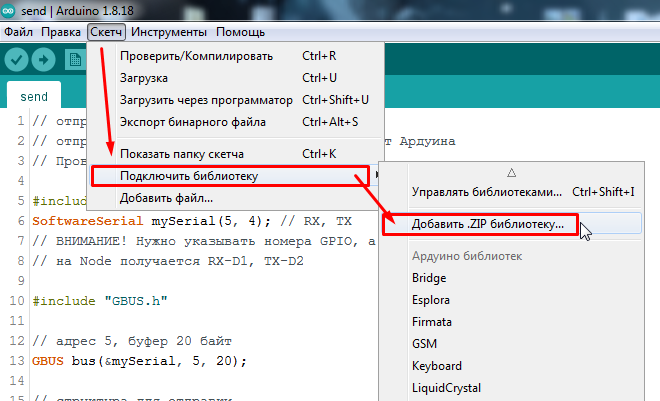Image resolution: width=660 pixels, height=401 pixels.
Task: Click GBUS bus(&mySerial, 5, 20); line
Action: tap(139, 361)
